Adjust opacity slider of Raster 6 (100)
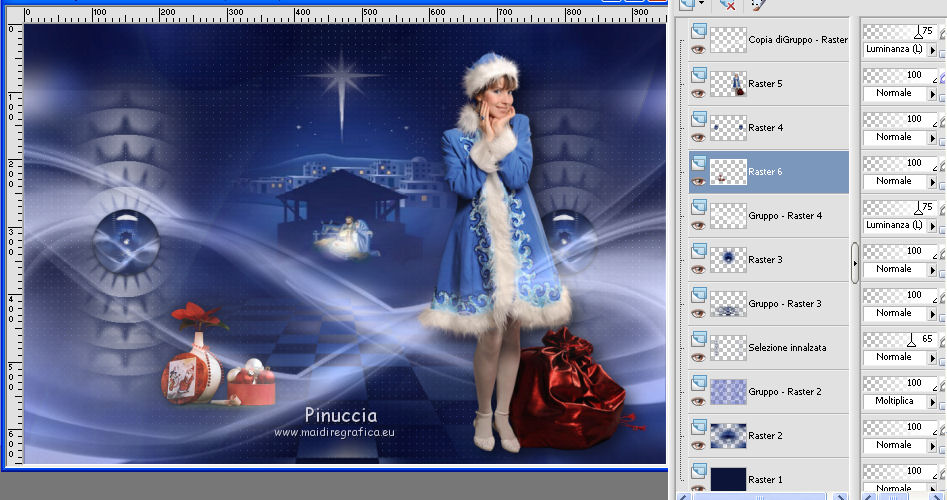 [x=899, y=163]
